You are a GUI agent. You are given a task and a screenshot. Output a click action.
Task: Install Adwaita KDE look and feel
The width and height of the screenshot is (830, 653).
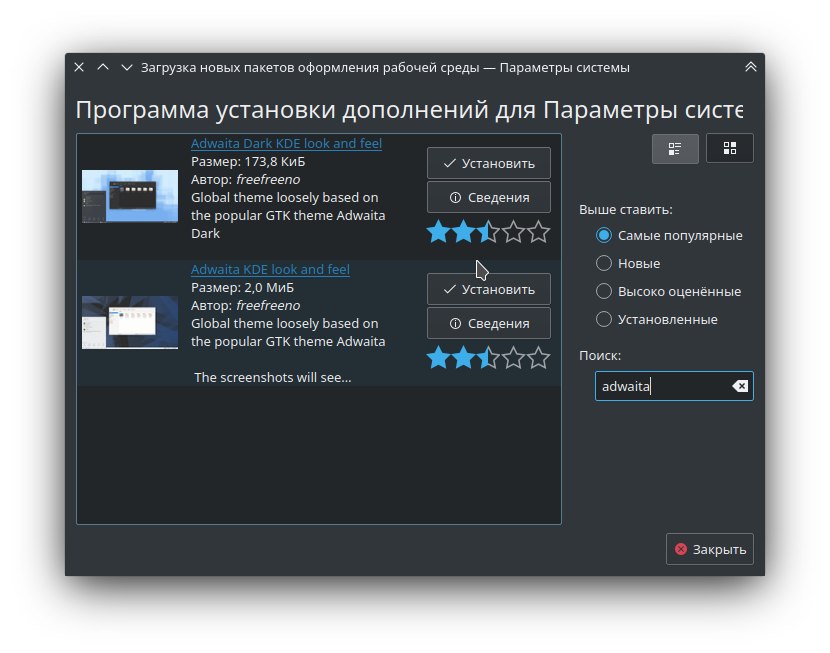pos(489,289)
